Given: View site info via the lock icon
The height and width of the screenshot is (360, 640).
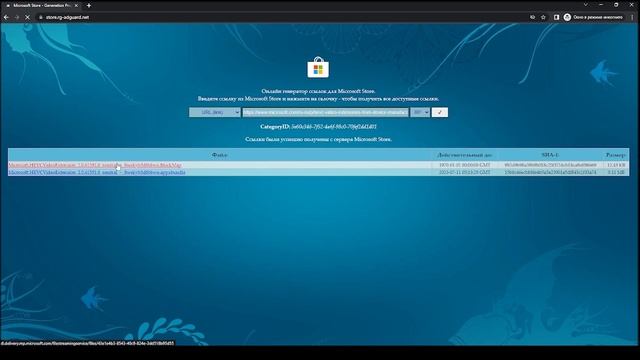Looking at the screenshot, I should pyautogui.click(x=40, y=17).
